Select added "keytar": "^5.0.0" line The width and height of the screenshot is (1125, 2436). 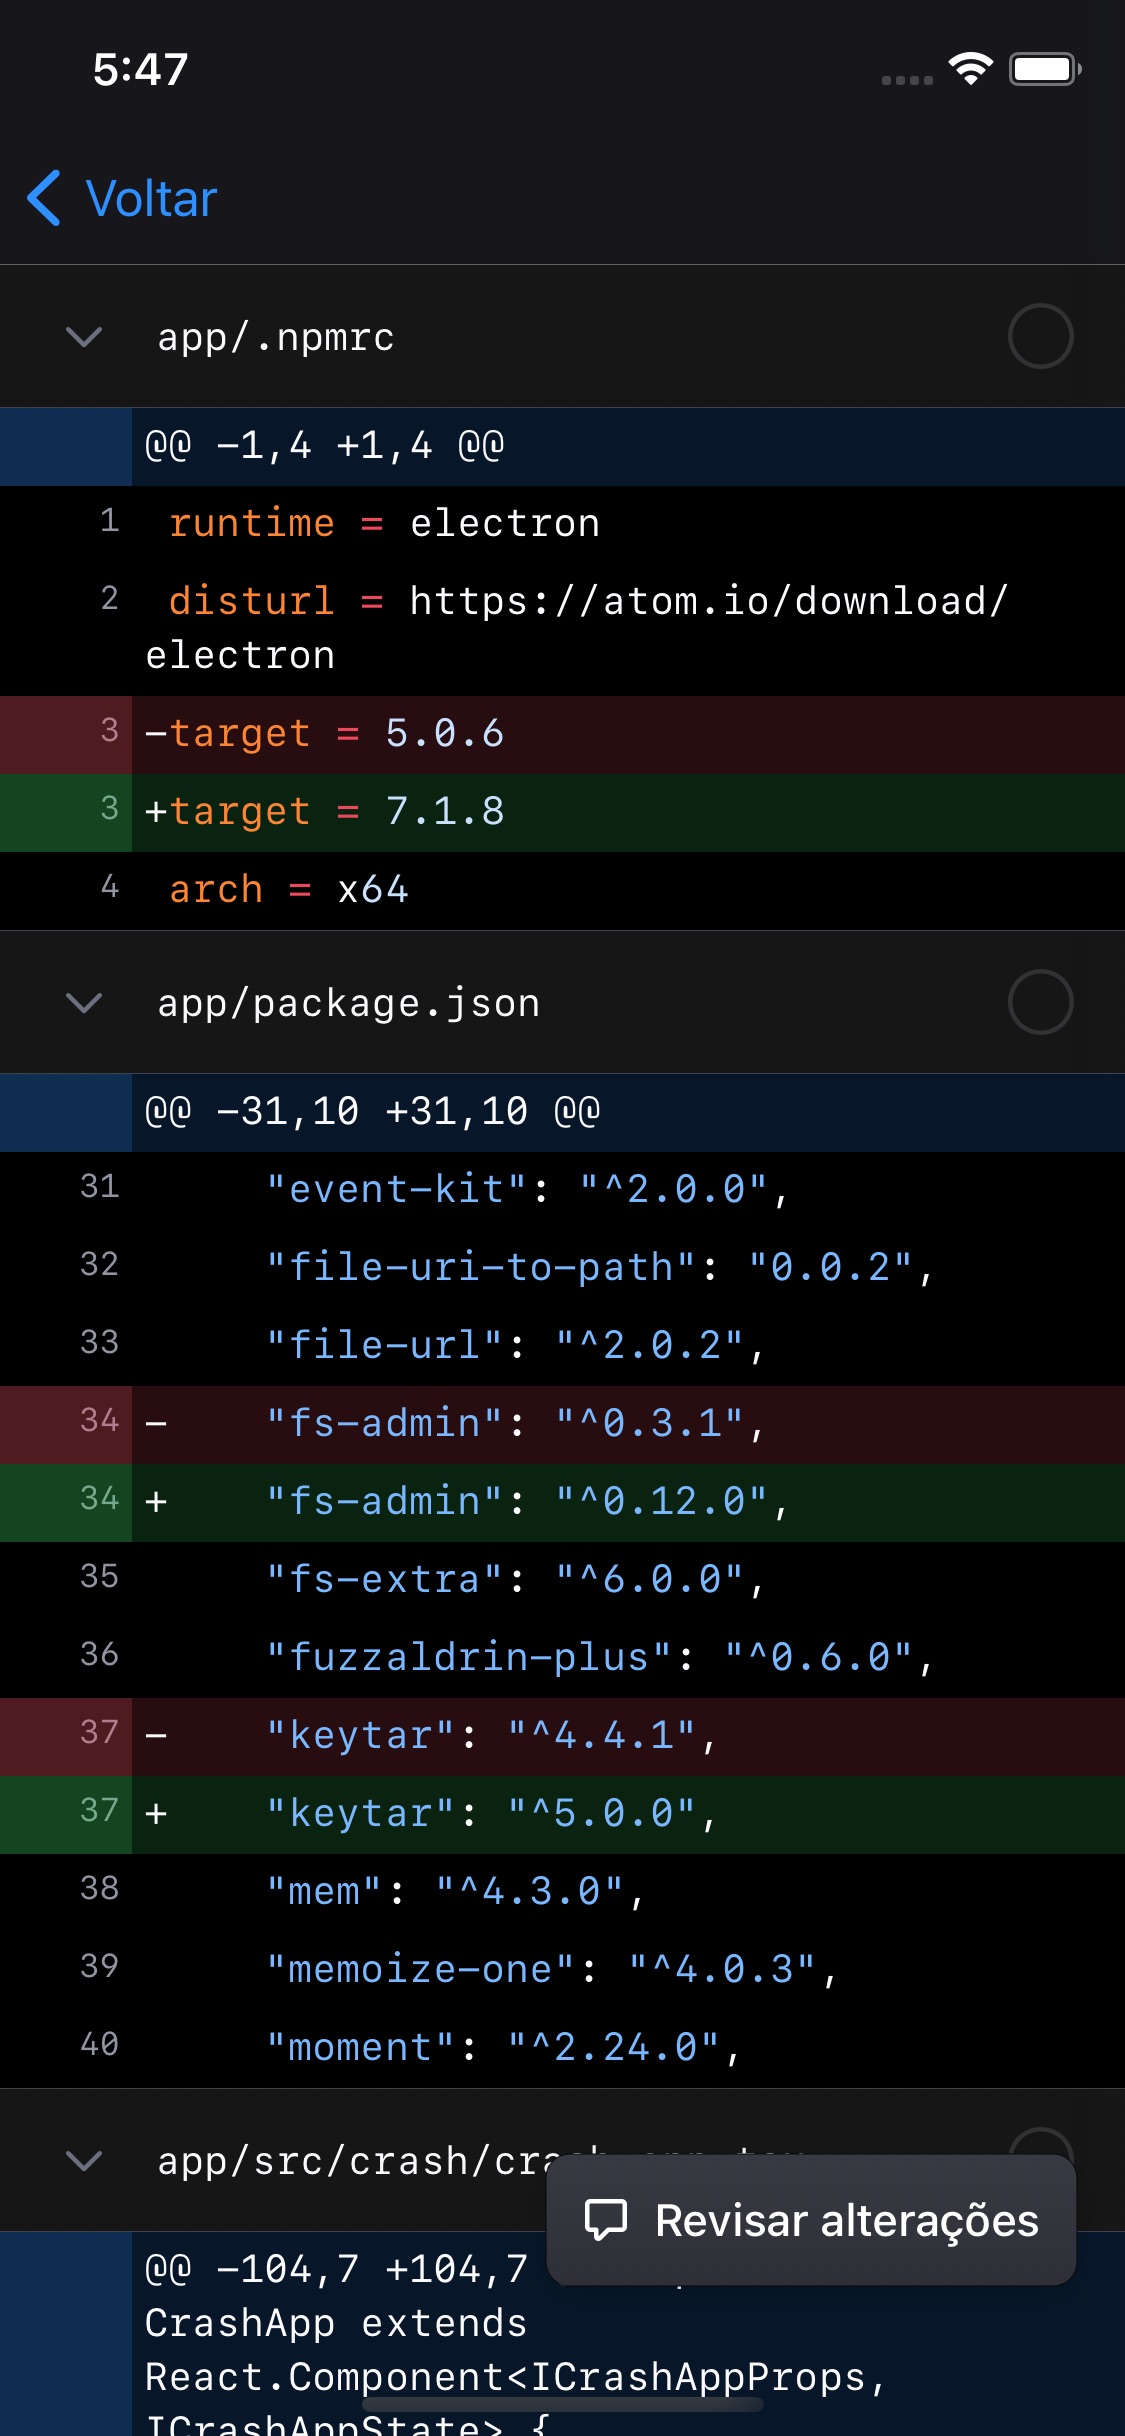pyautogui.click(x=562, y=1814)
